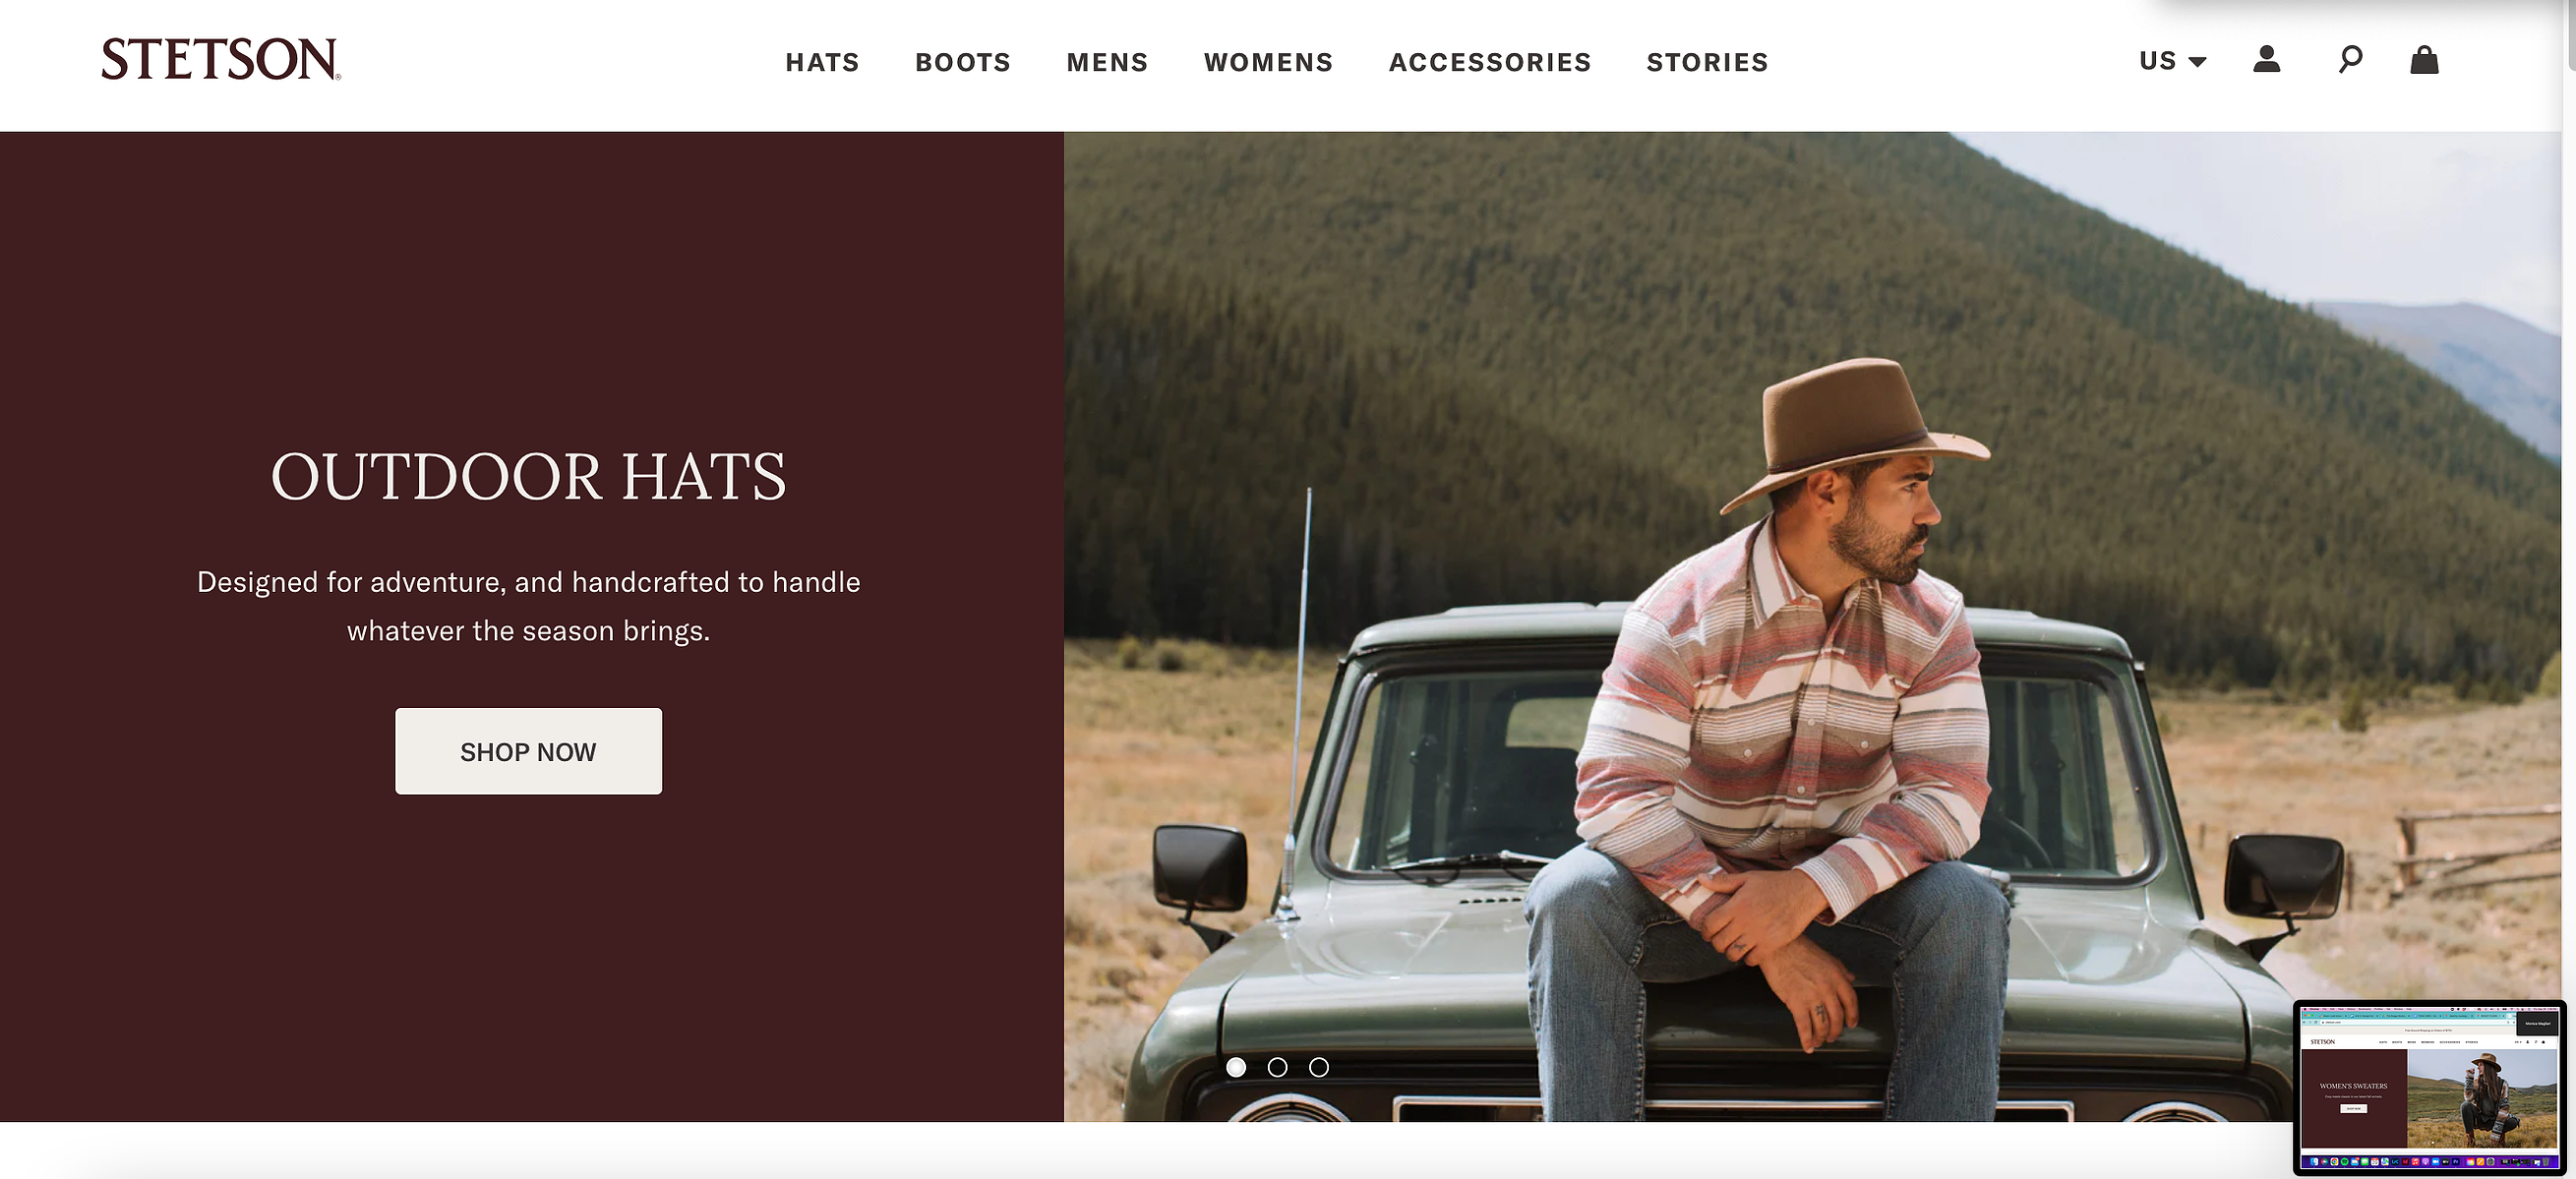Open the Mens menu
The height and width of the screenshot is (1179, 2576).
coord(1107,62)
